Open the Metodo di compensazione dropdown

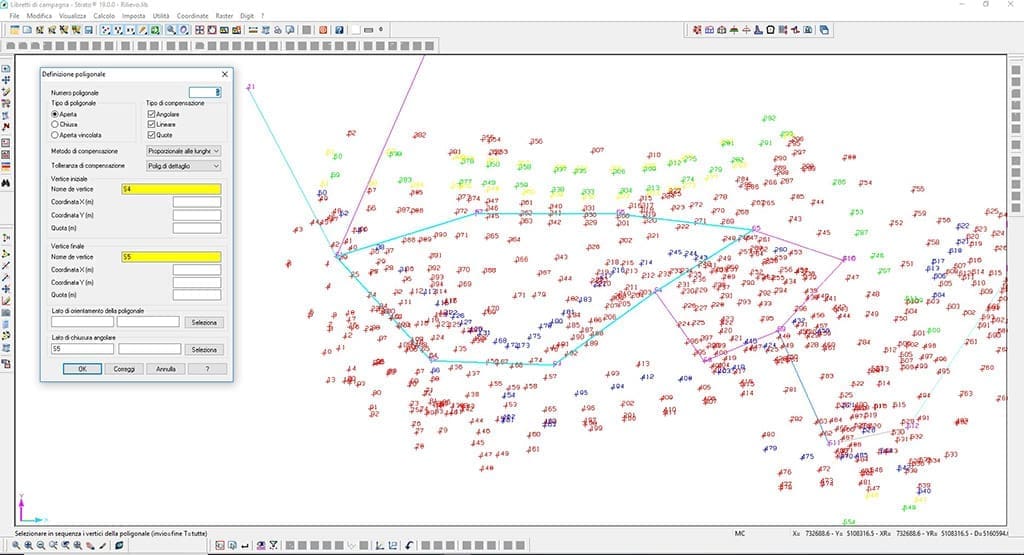[x=184, y=151]
